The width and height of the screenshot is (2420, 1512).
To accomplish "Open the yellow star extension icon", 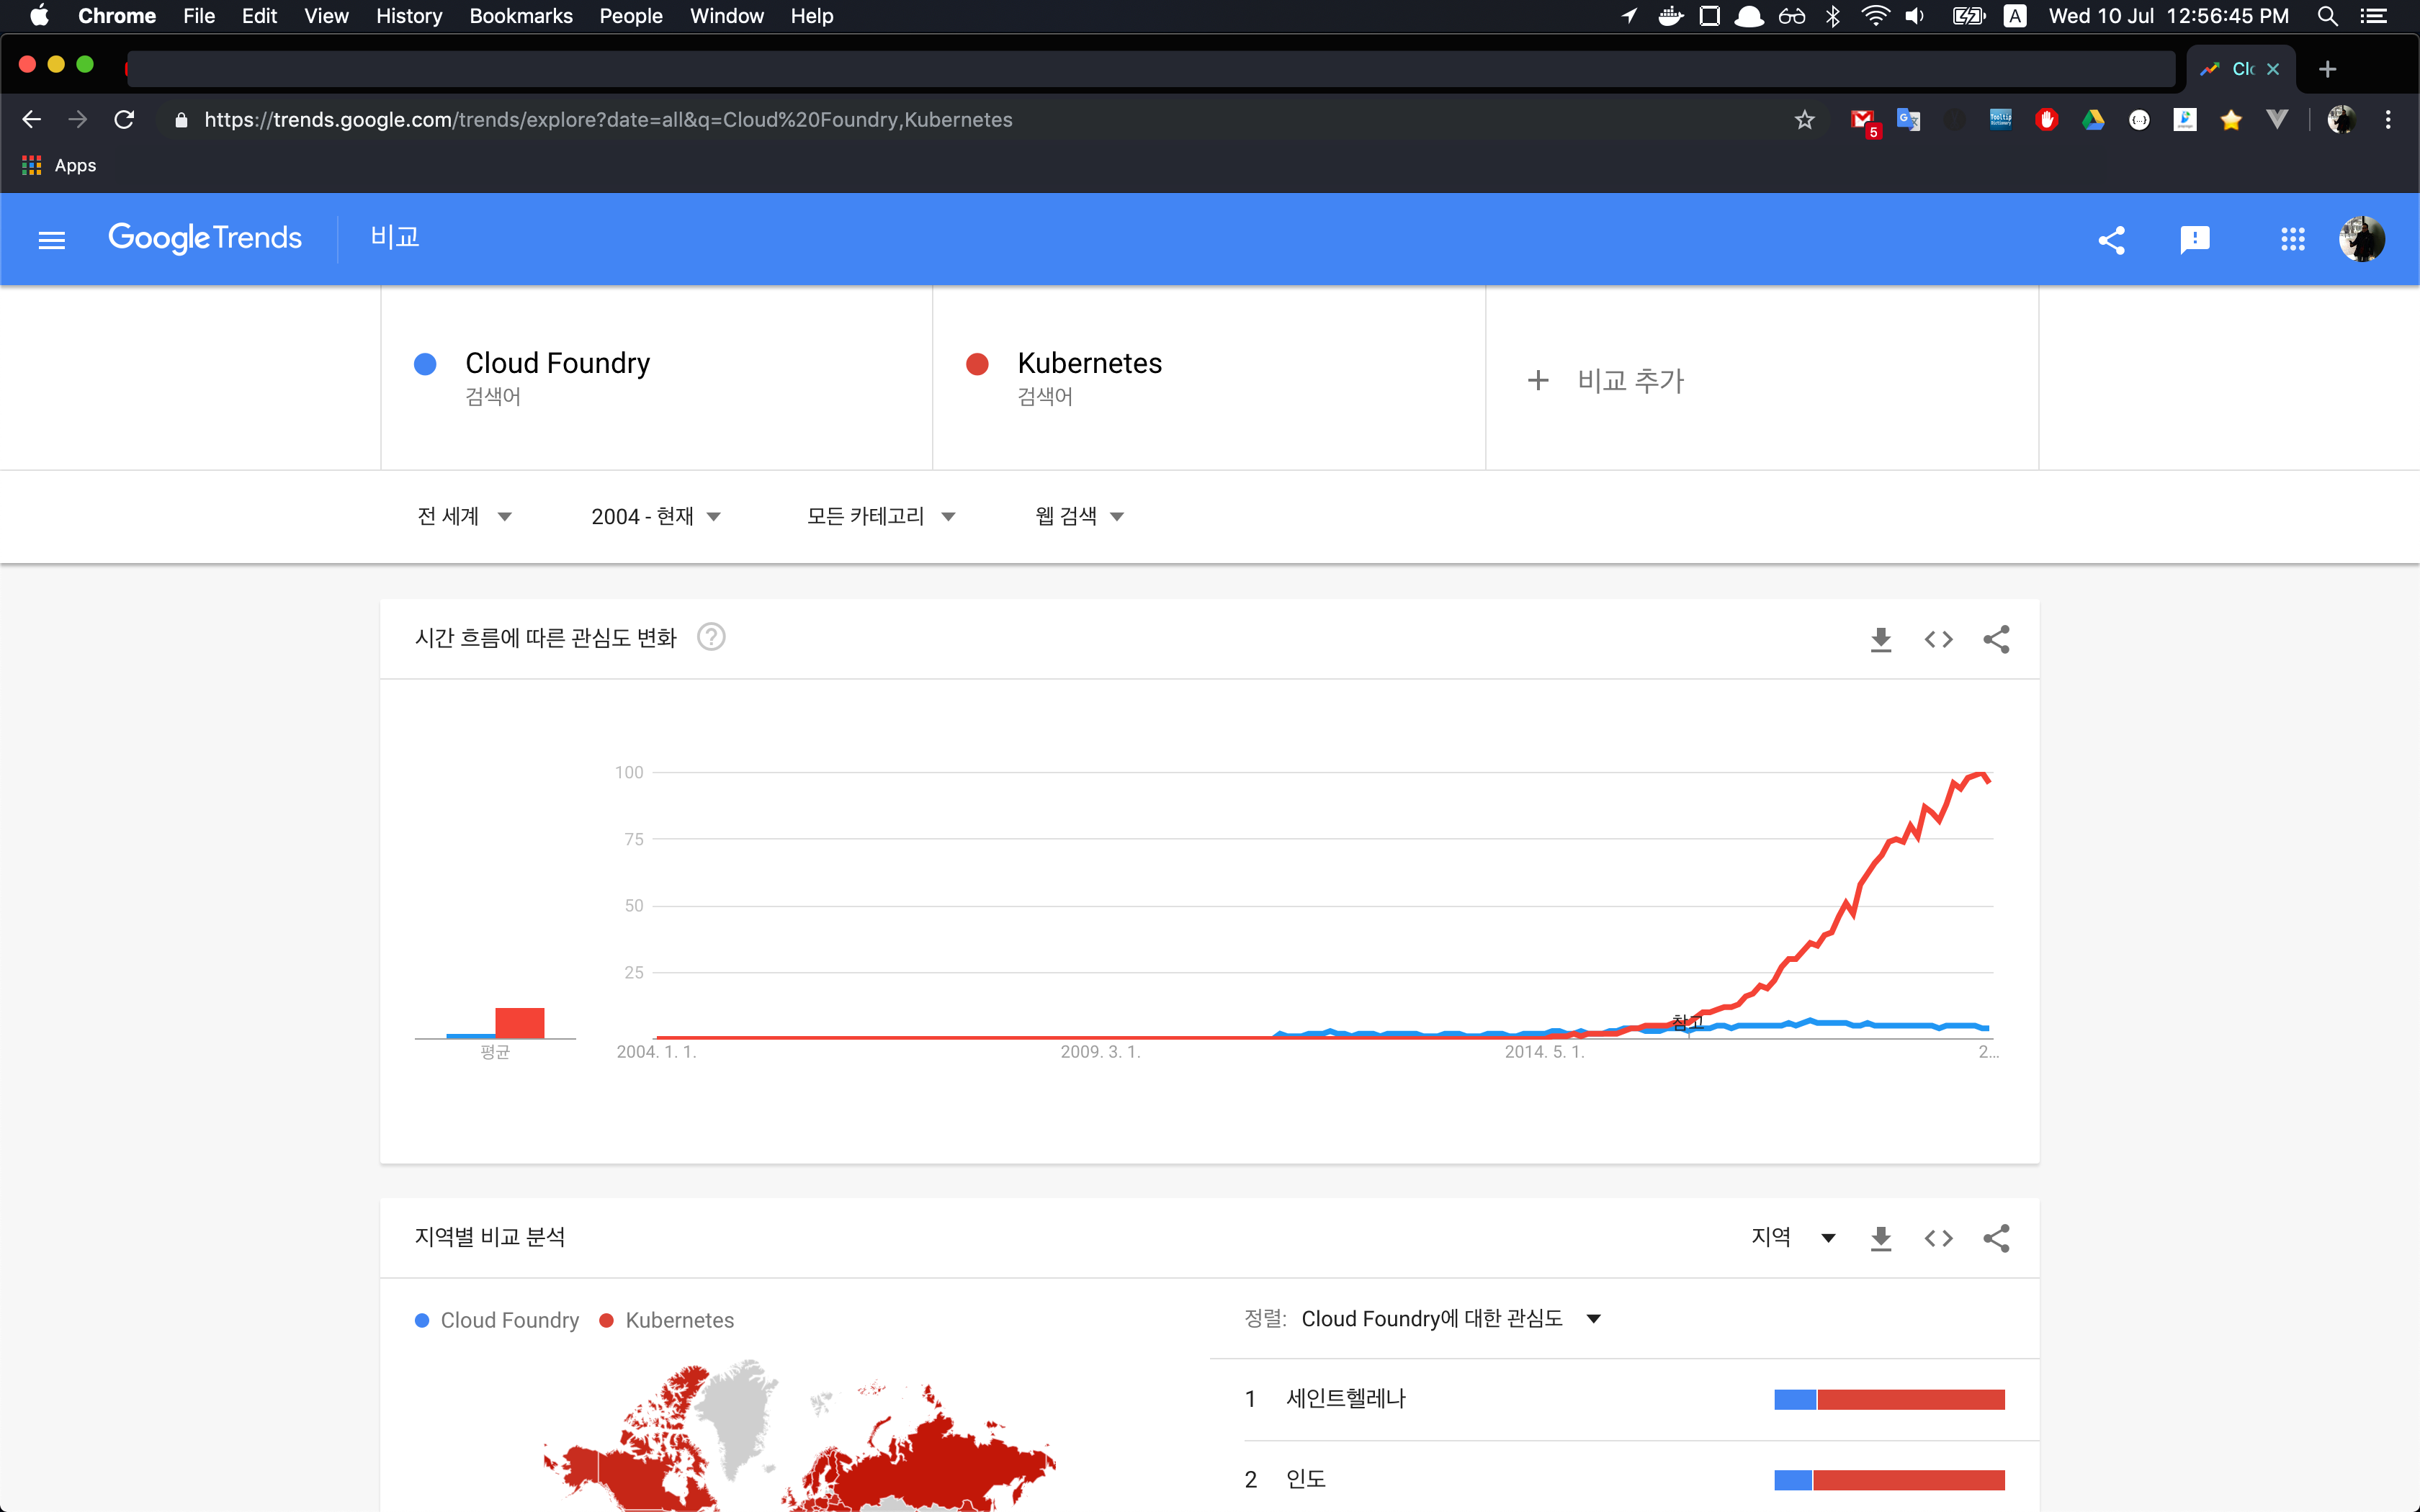I will (2231, 120).
